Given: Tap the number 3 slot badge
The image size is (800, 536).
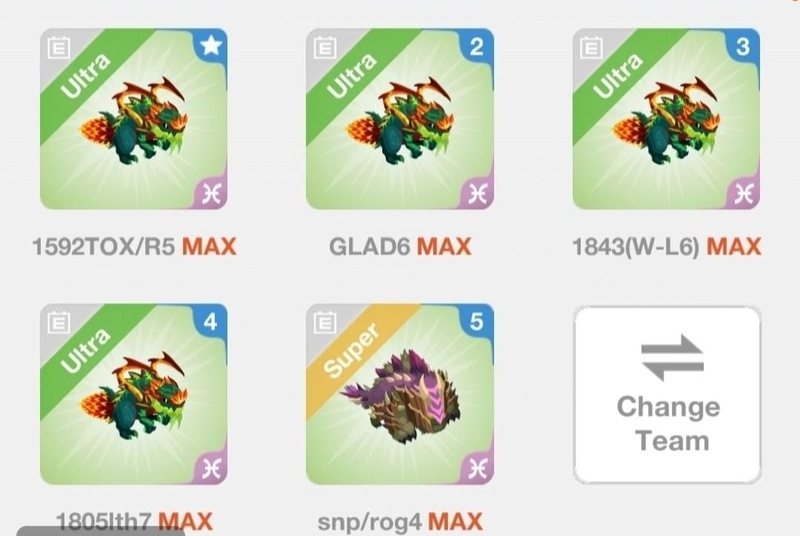Looking at the screenshot, I should coord(743,46).
